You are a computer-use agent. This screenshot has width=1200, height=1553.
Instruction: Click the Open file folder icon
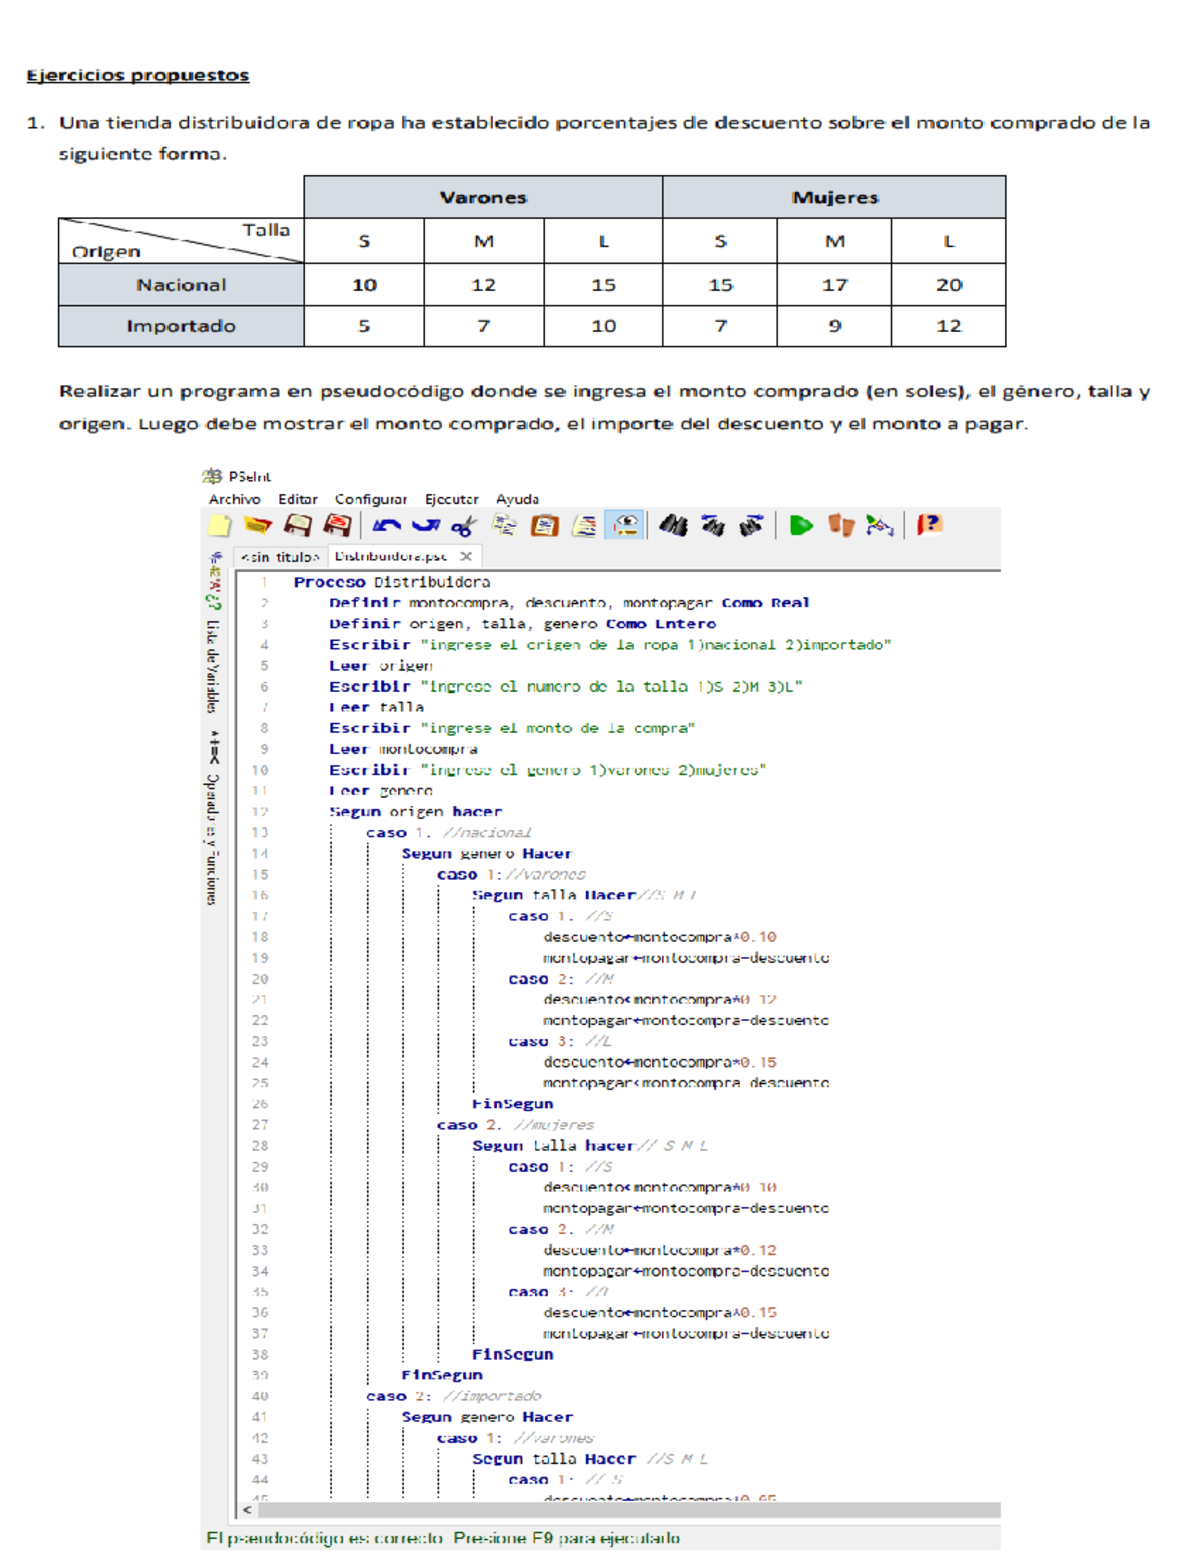[258, 526]
